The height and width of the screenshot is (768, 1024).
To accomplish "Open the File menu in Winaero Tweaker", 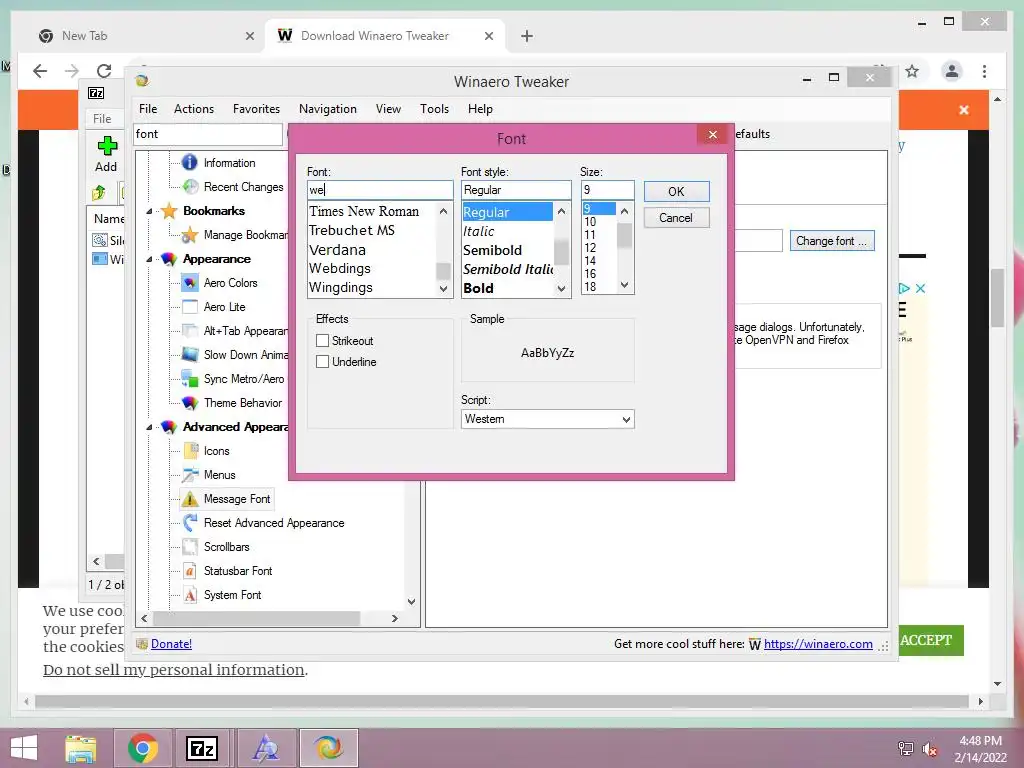I will click(148, 109).
